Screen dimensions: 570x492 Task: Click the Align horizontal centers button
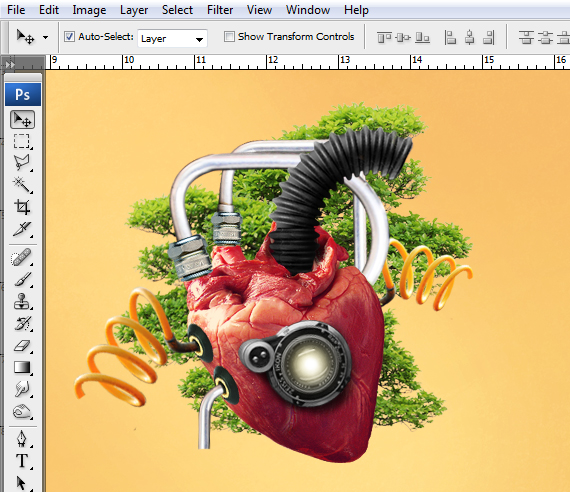[x=470, y=37]
